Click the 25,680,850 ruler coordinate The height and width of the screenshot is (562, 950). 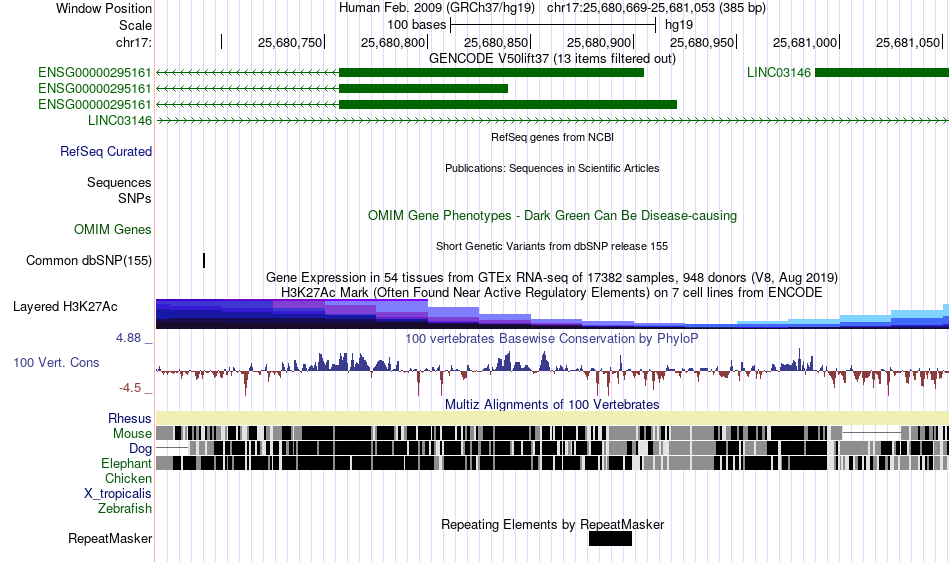[x=496, y=42]
